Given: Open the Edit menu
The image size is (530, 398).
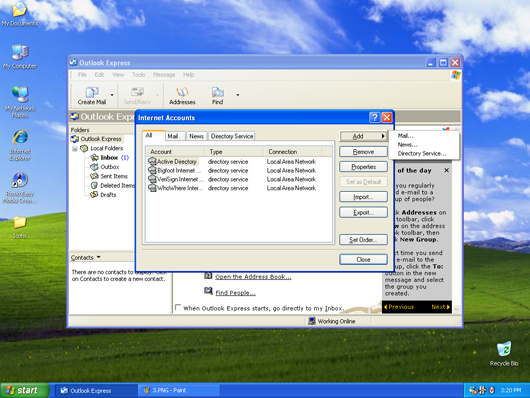Looking at the screenshot, I should pos(99,75).
